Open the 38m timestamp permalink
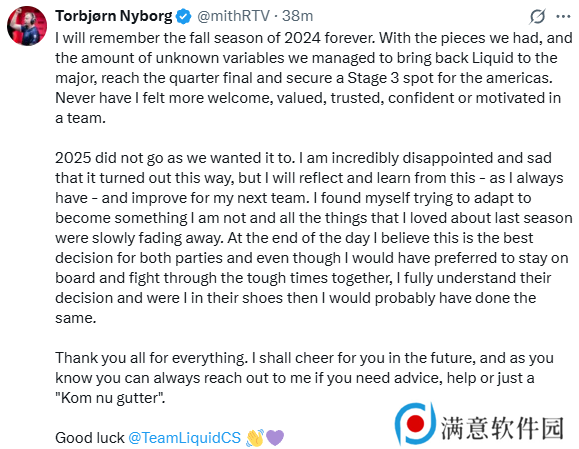 click(298, 16)
